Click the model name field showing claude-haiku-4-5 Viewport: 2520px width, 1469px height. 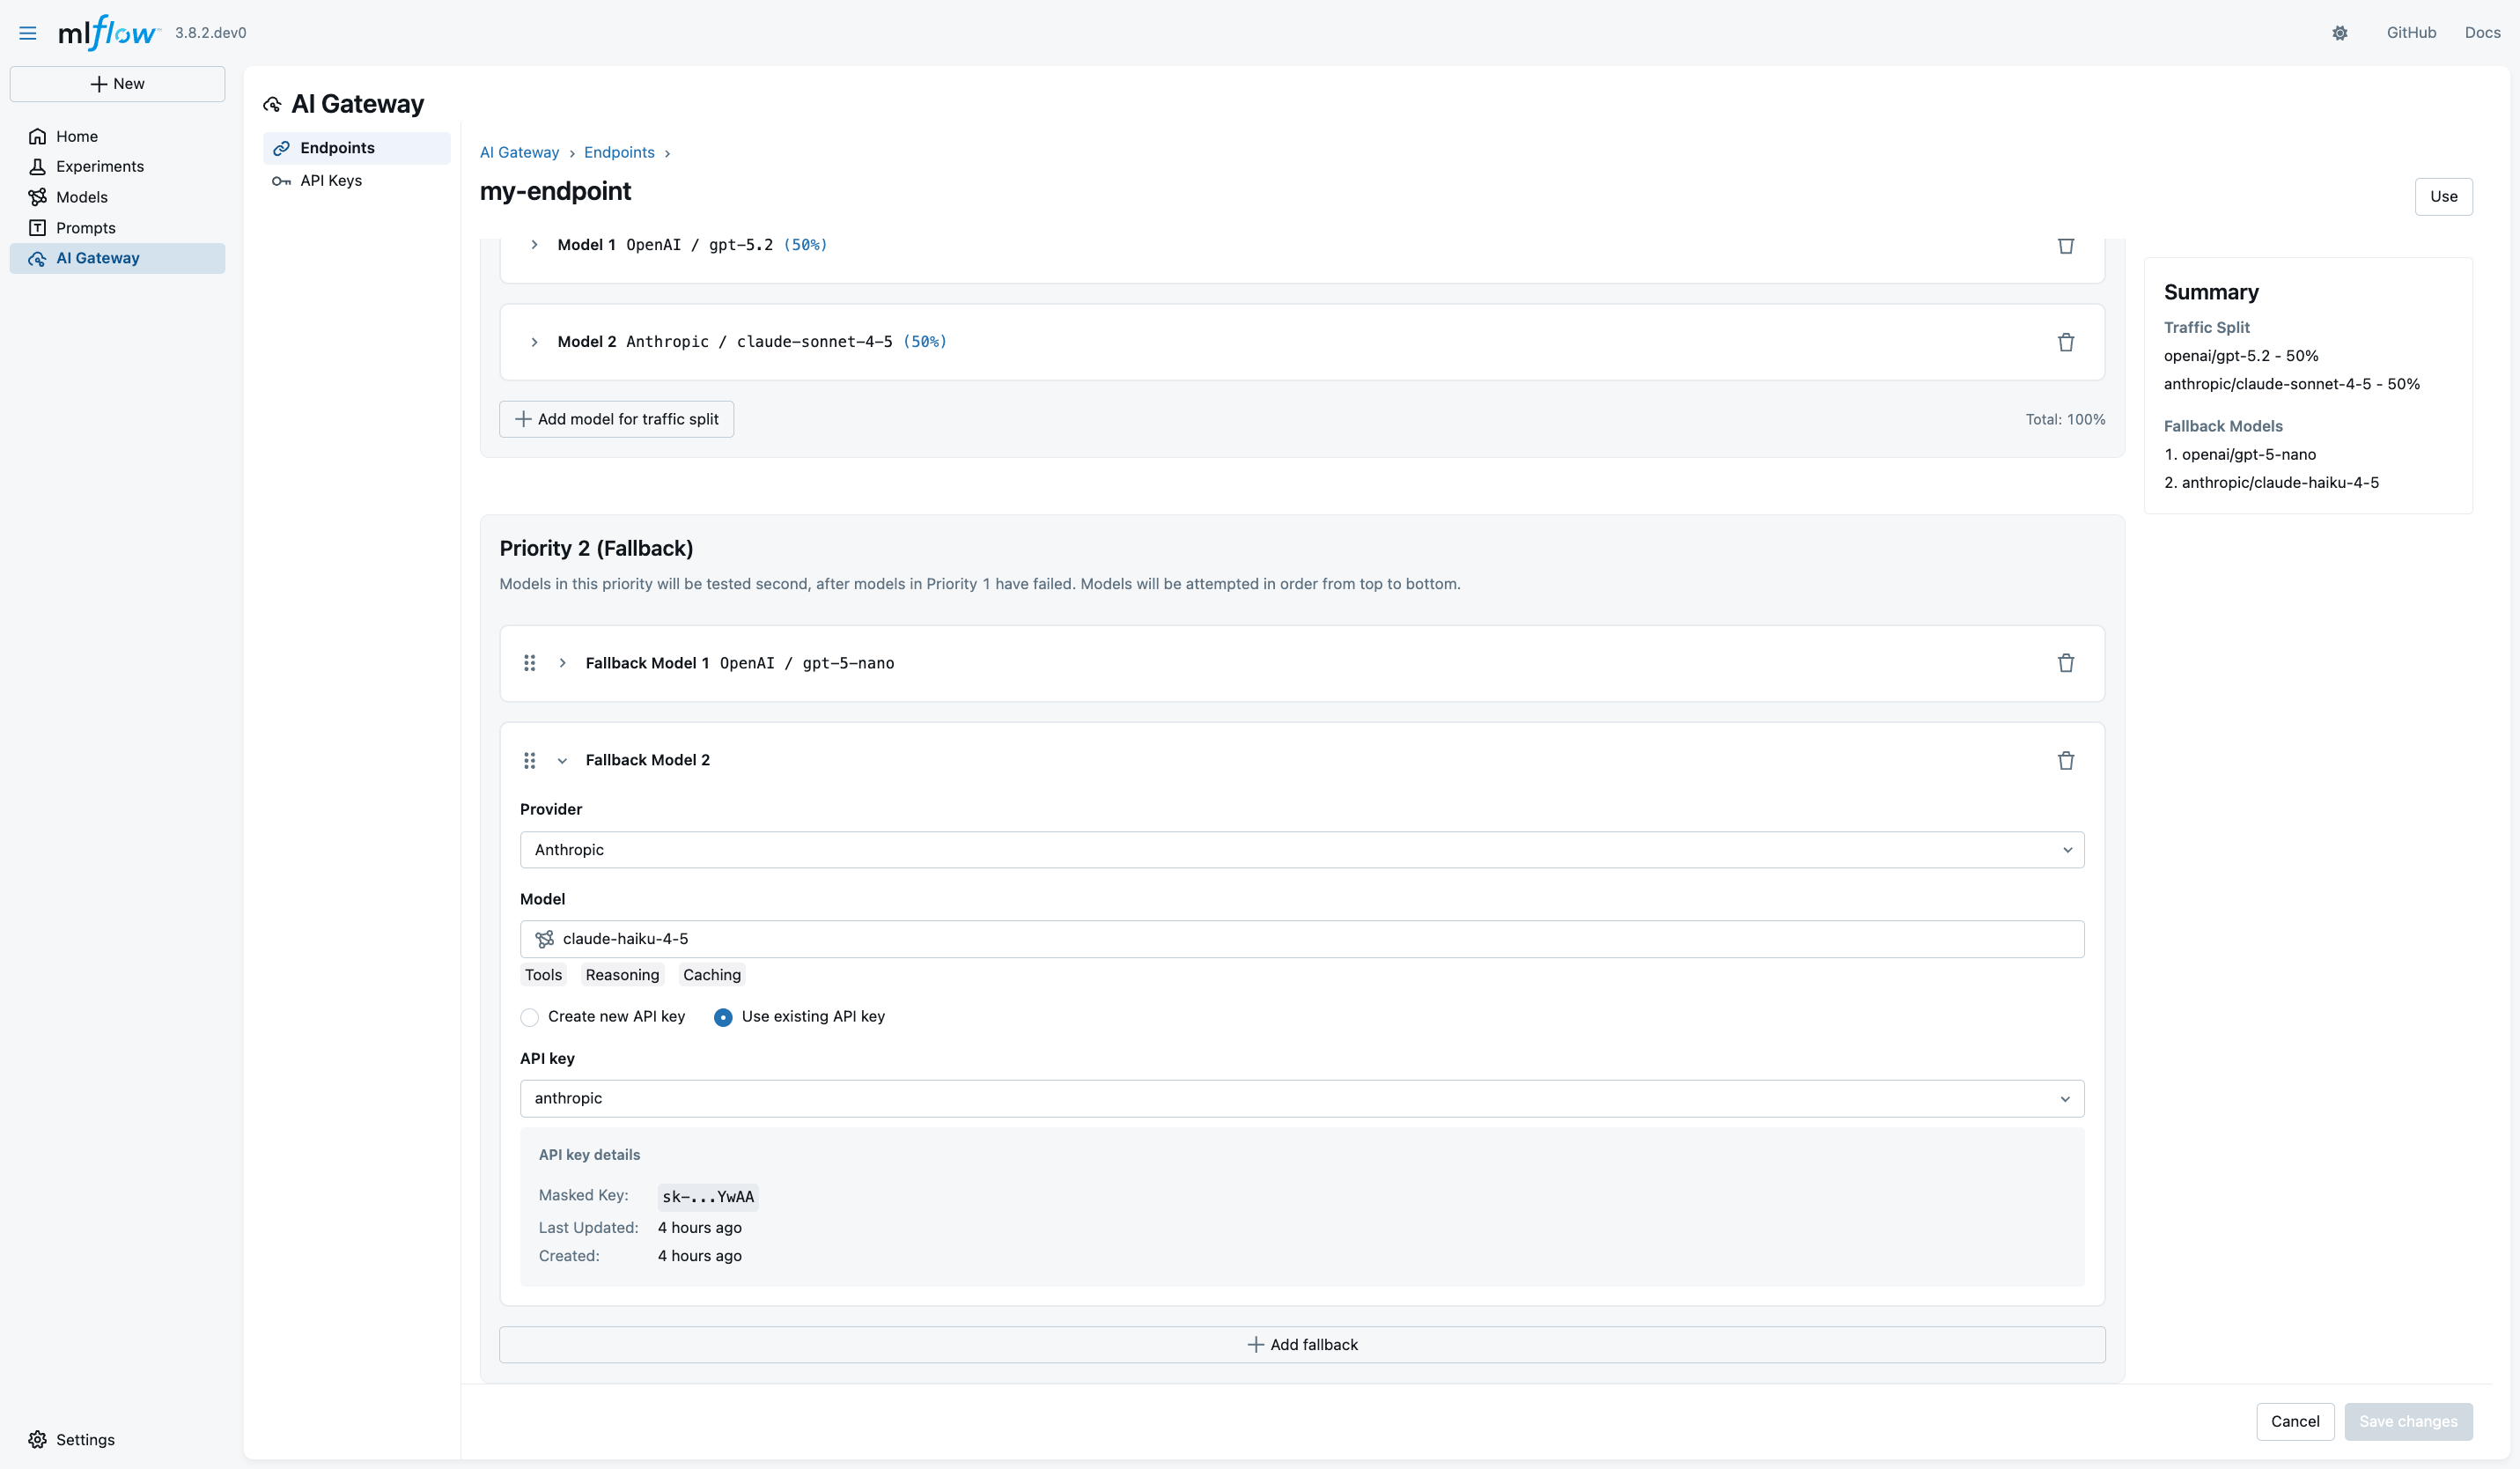[1301, 938]
